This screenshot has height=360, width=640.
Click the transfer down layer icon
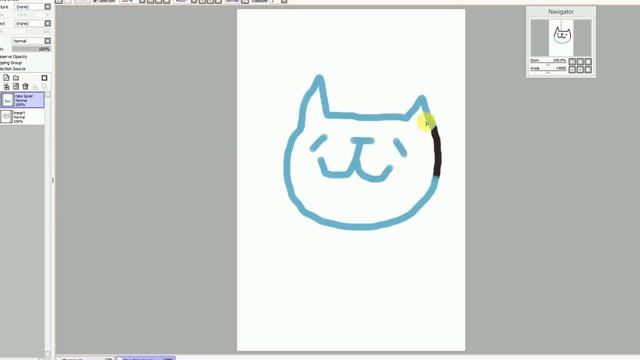coord(6,87)
